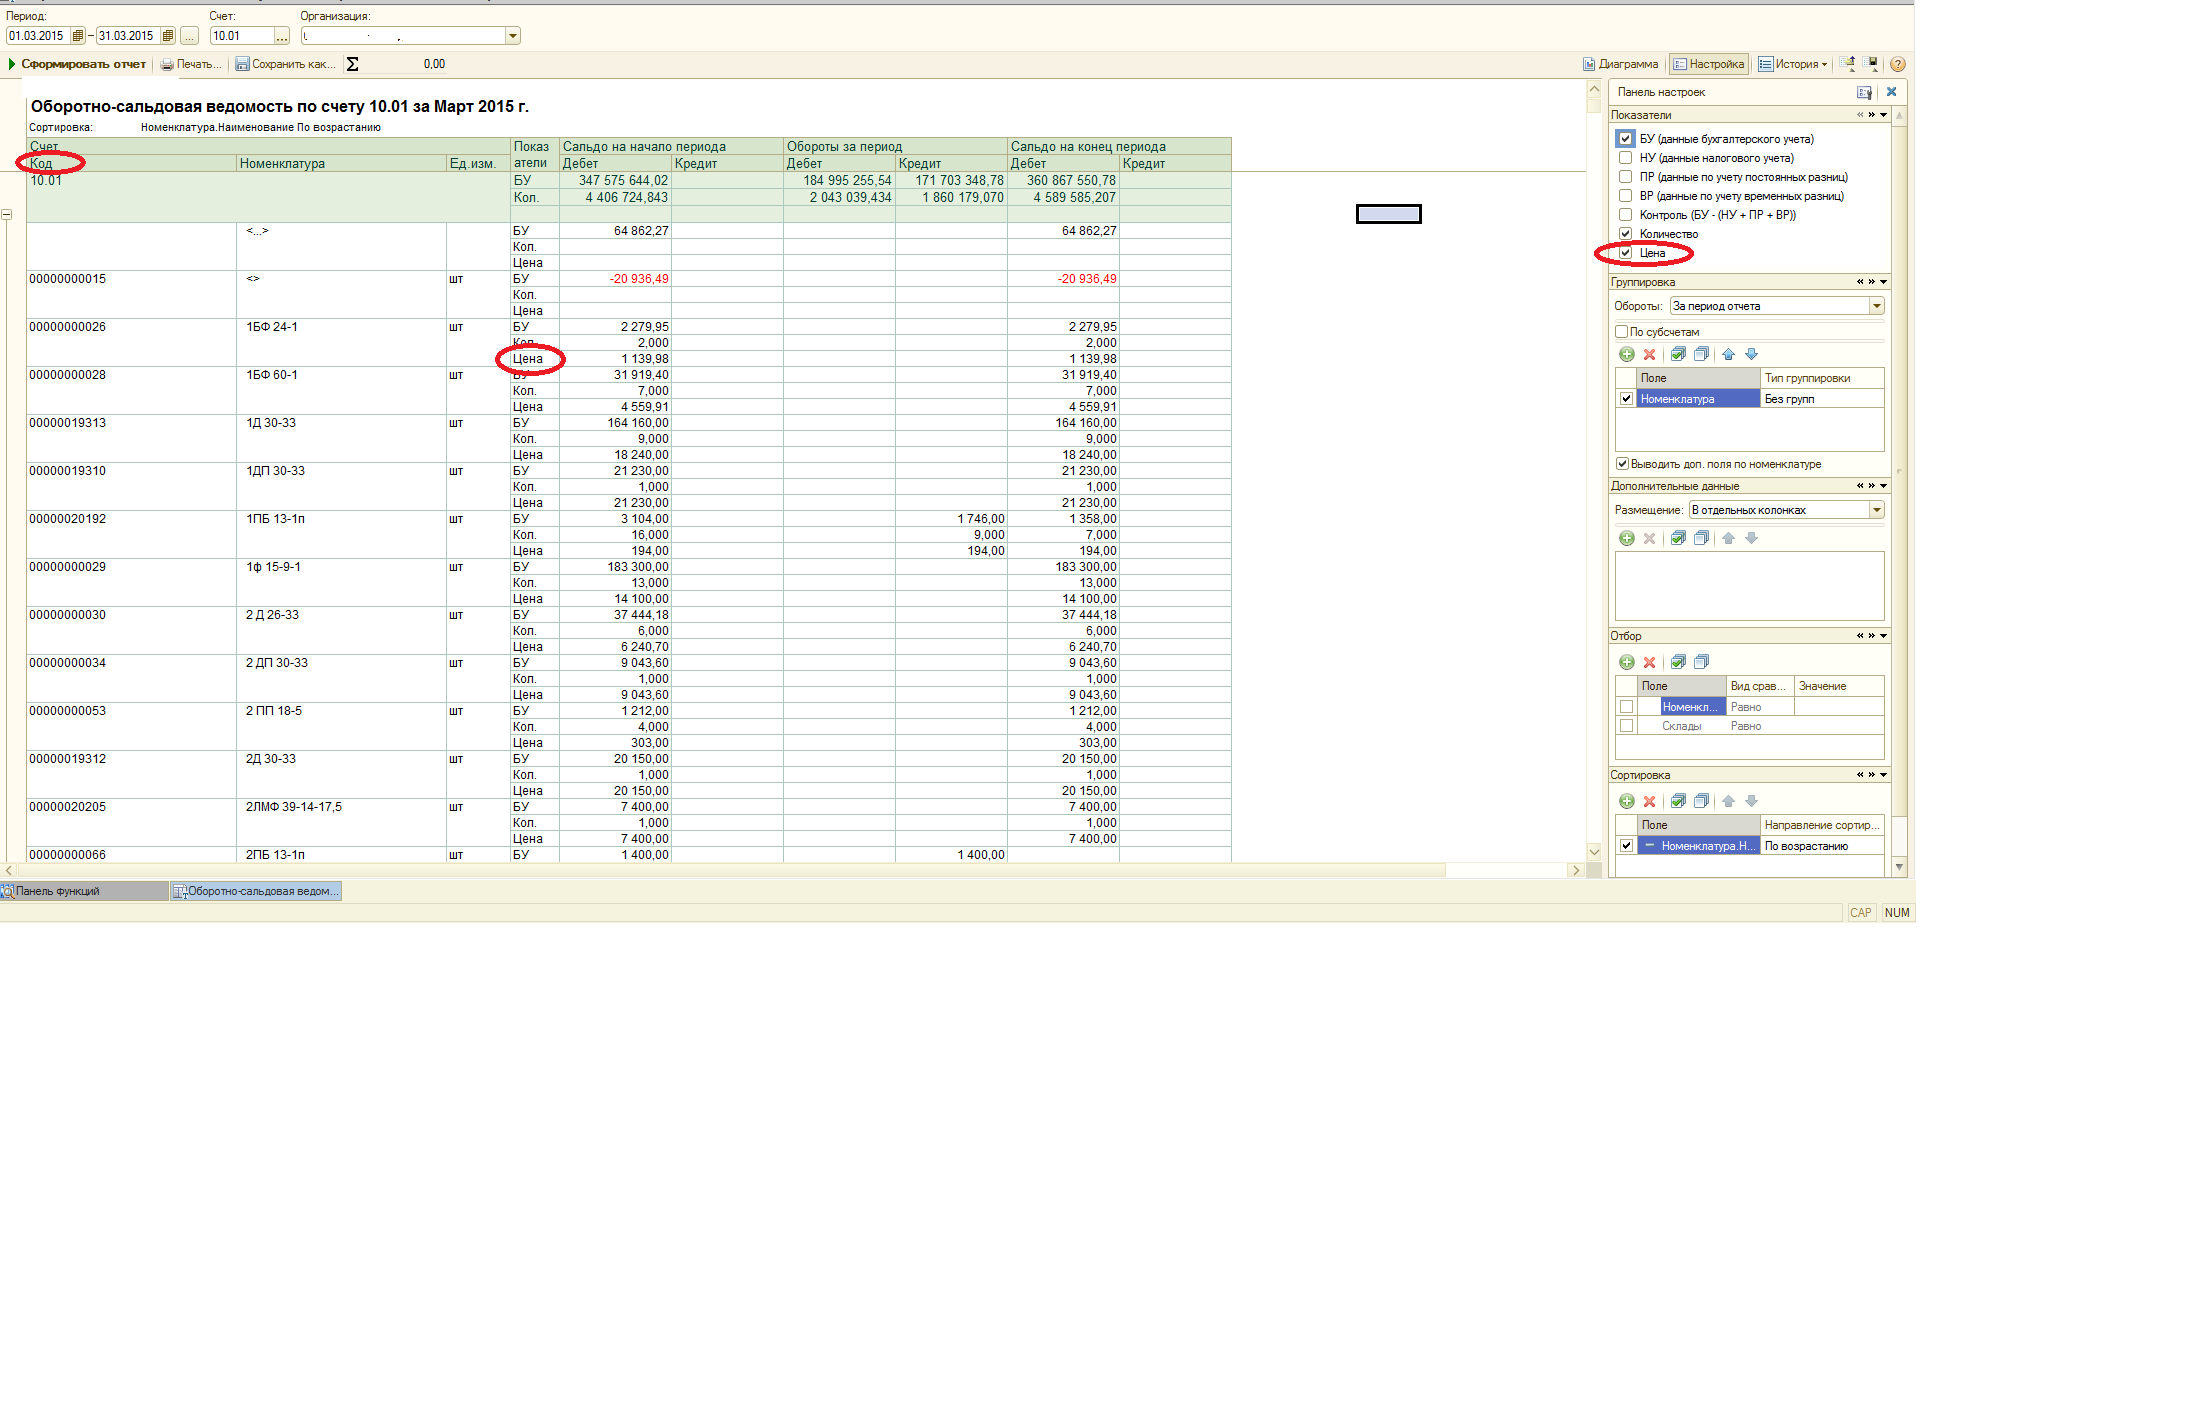Open the Размещение placement dropdown
2208x1408 pixels.
click(x=1876, y=510)
